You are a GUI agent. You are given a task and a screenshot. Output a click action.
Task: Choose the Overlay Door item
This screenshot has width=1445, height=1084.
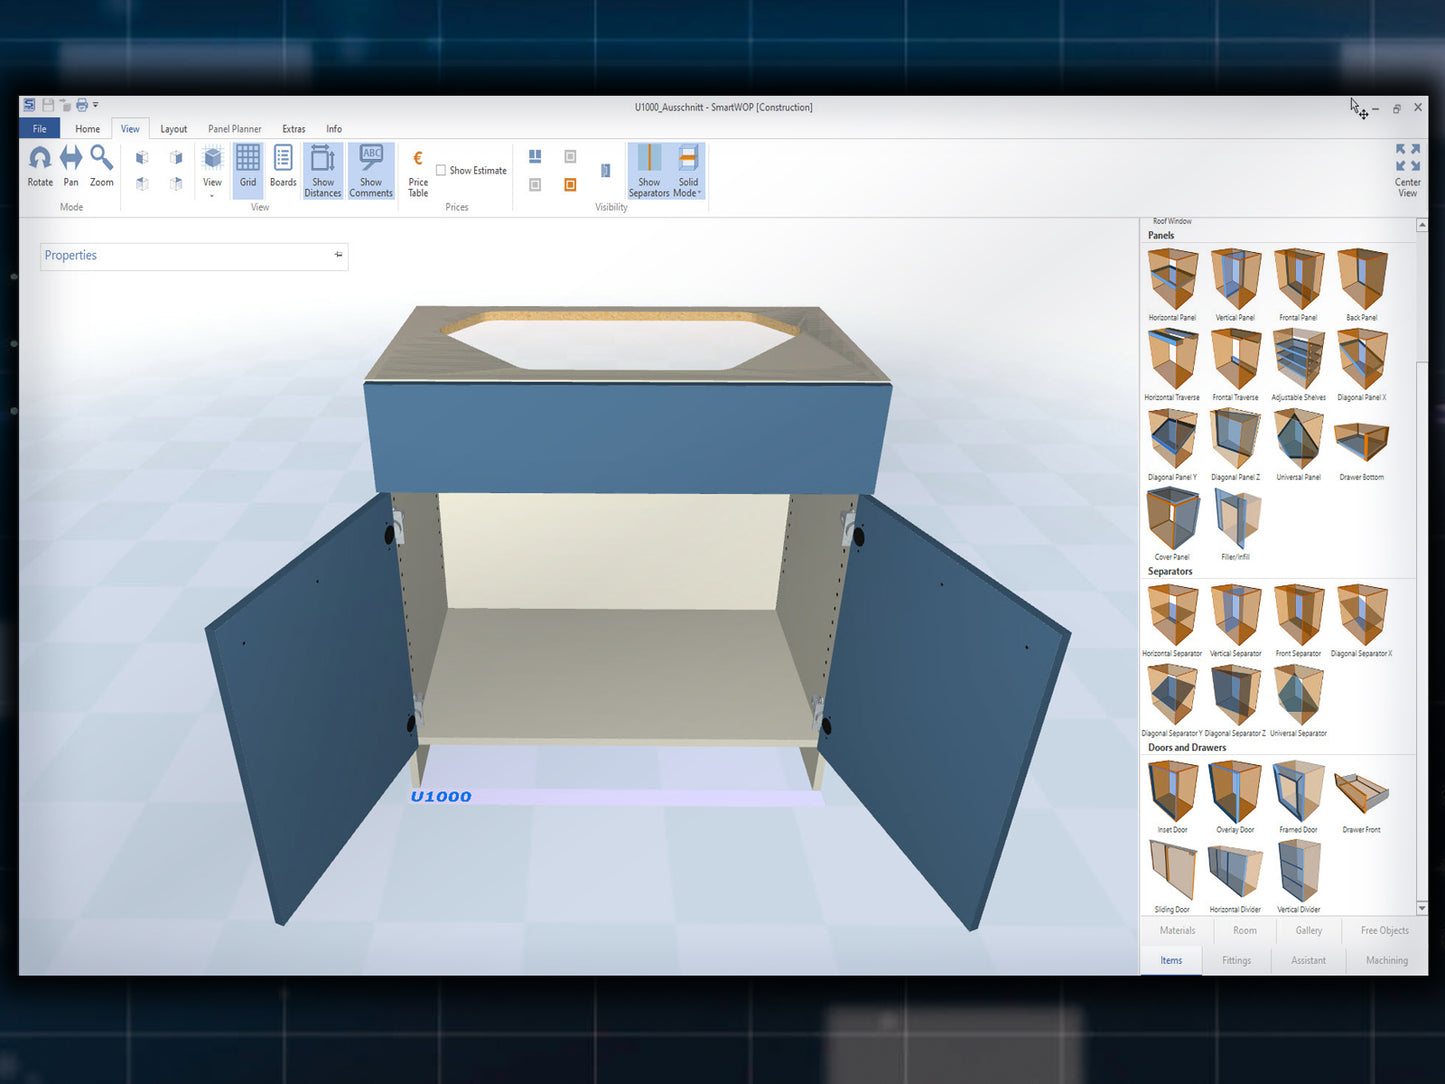pyautogui.click(x=1235, y=796)
